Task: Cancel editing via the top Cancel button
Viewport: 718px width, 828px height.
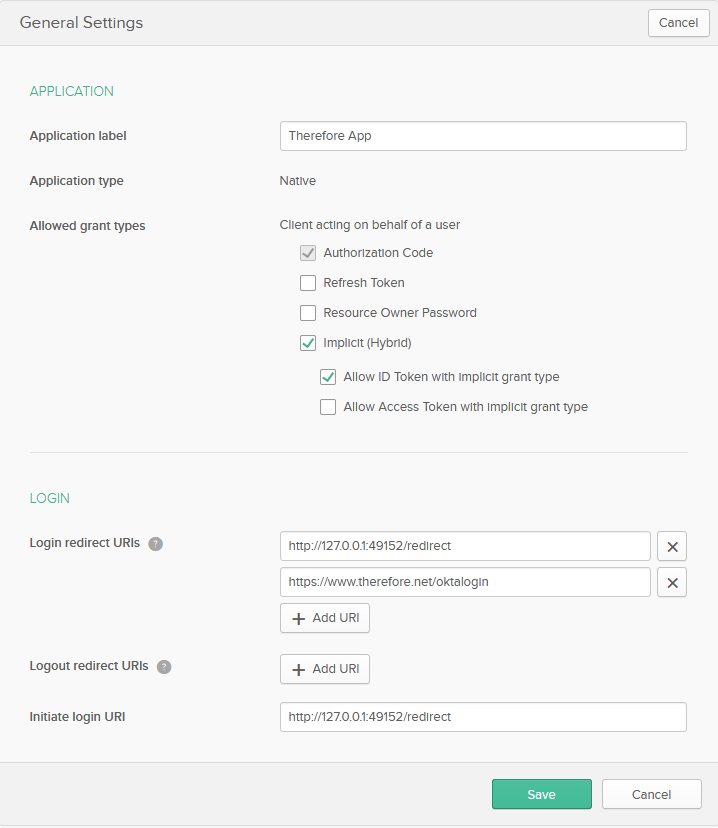Action: 678,22
